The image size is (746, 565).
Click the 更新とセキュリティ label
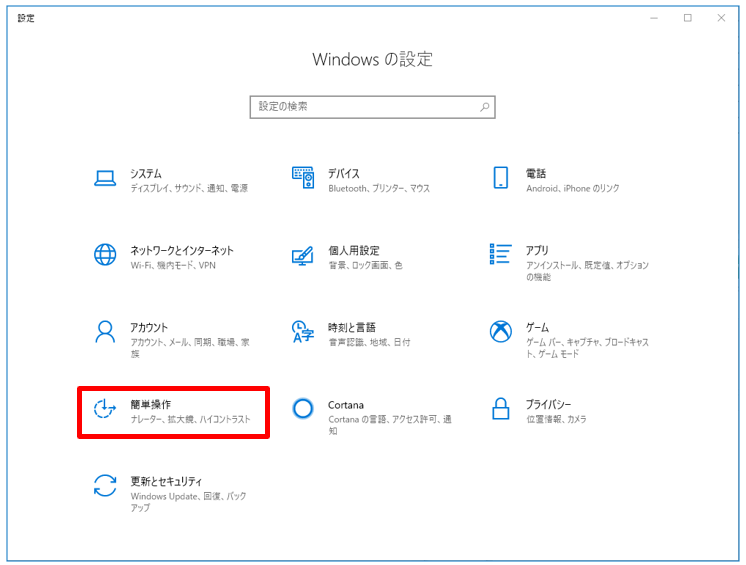coord(166,481)
